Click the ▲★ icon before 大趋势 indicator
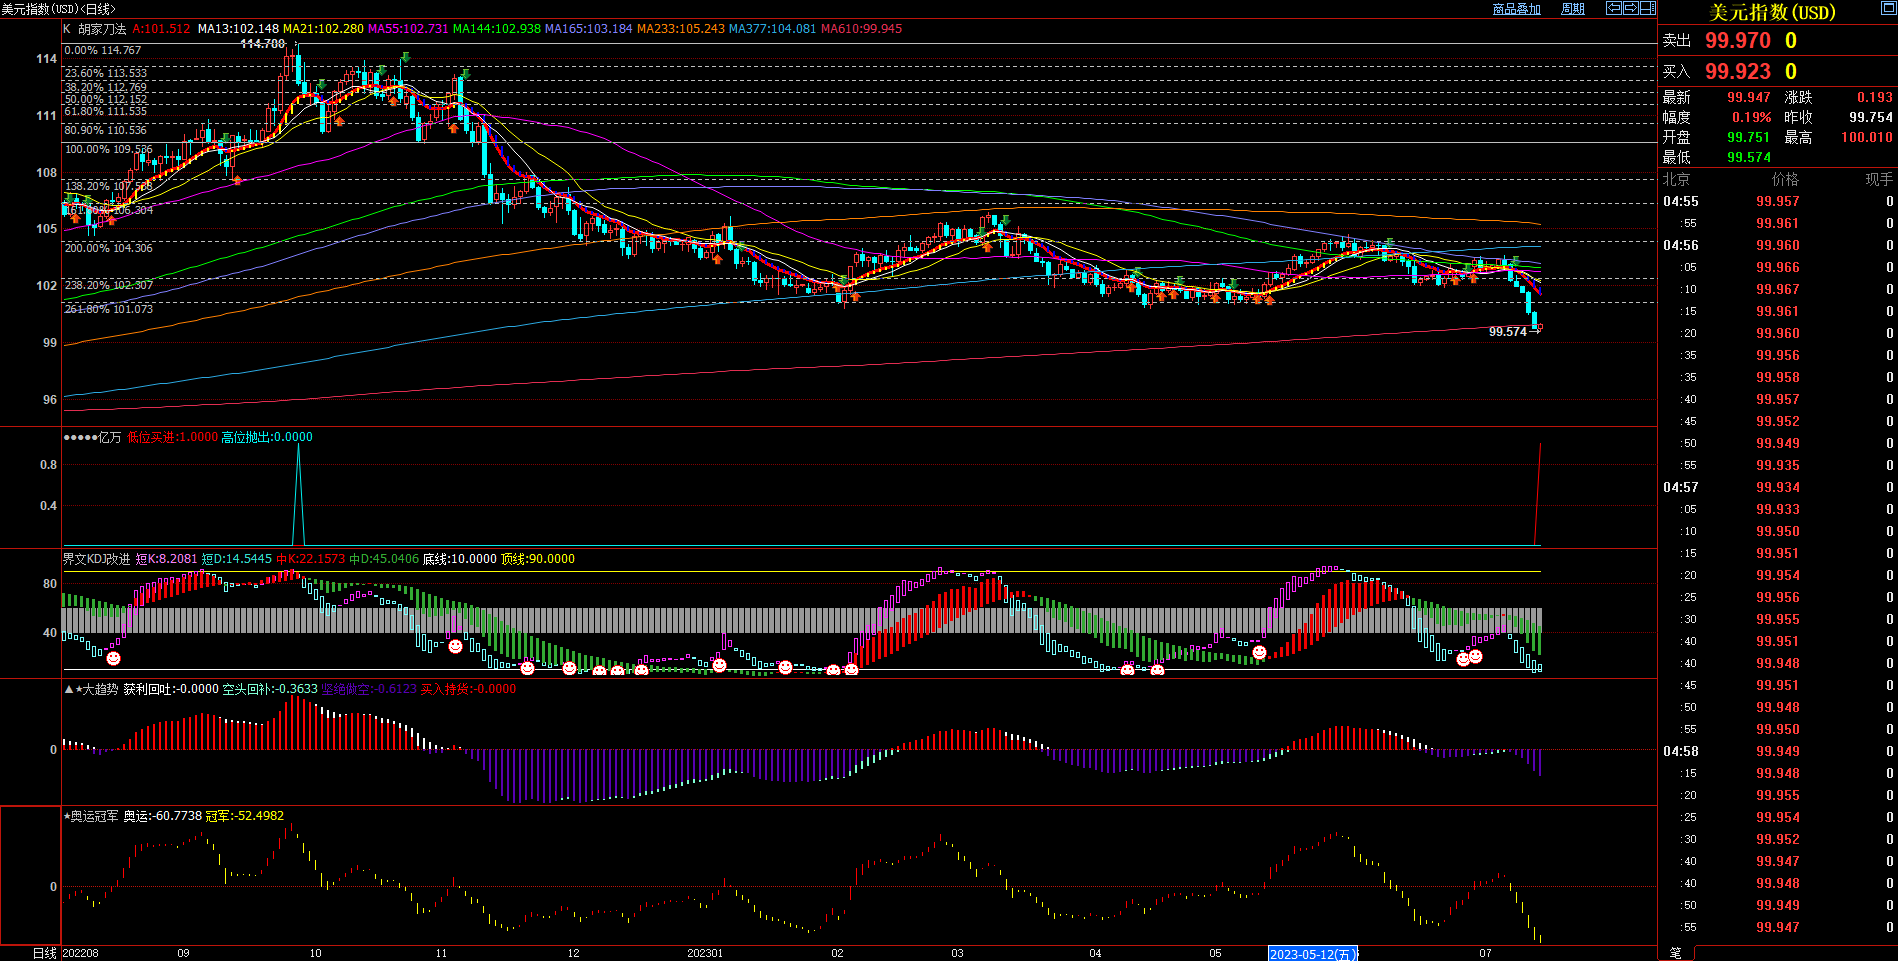1898x961 pixels. click(x=71, y=689)
